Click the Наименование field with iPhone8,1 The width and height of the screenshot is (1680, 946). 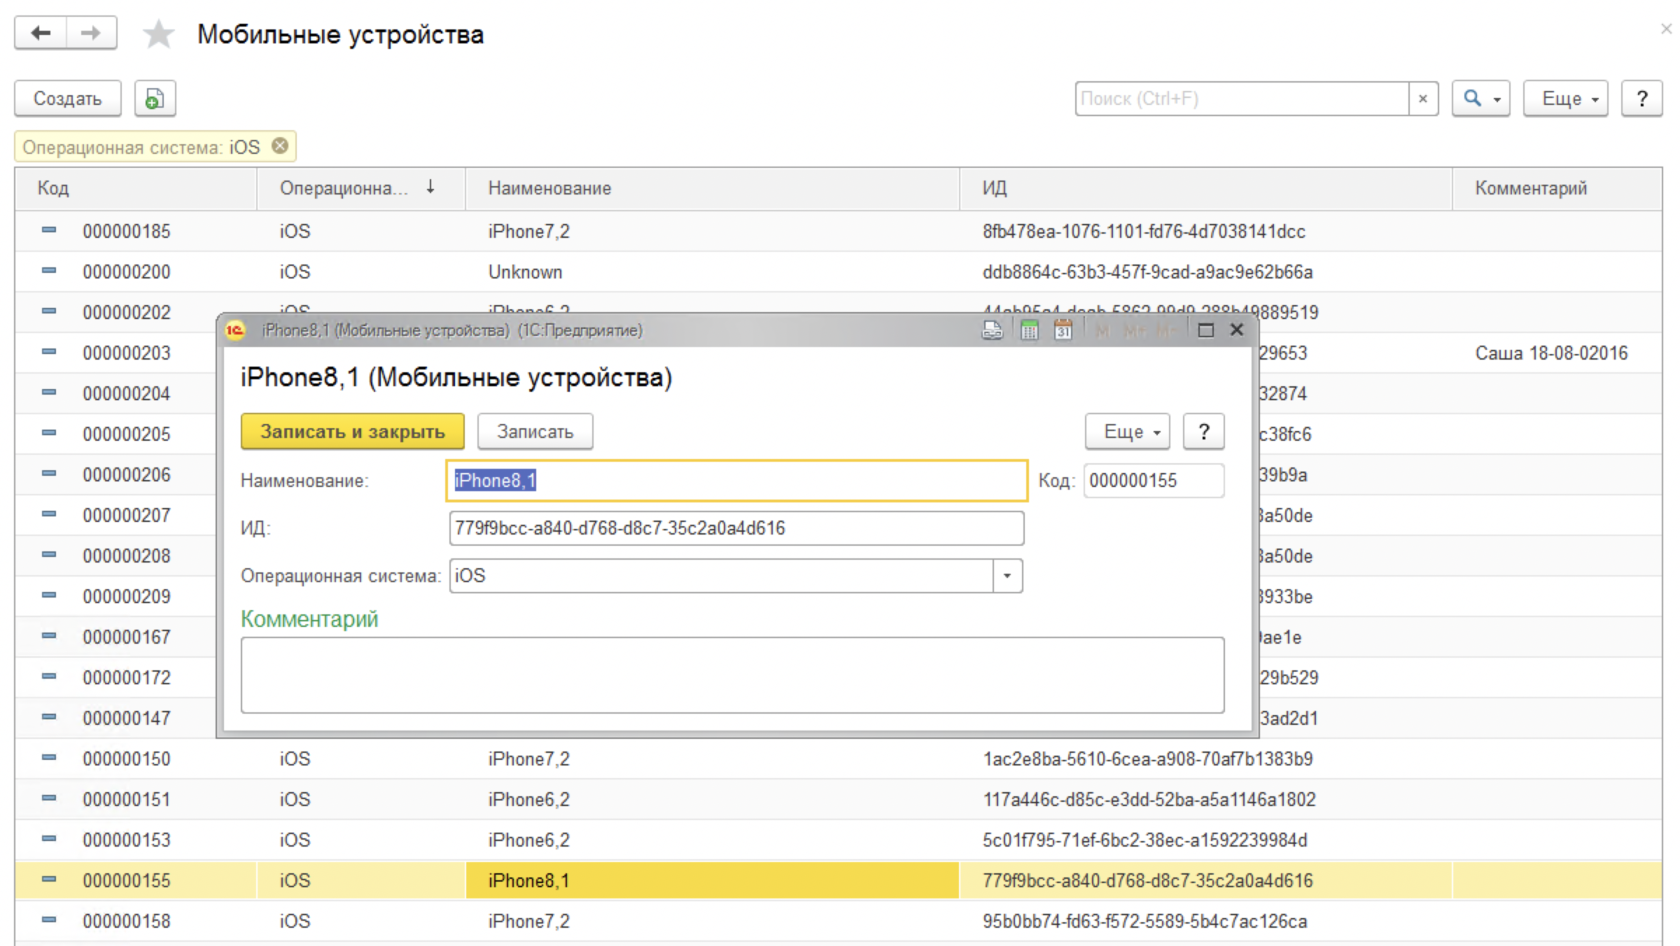click(737, 480)
